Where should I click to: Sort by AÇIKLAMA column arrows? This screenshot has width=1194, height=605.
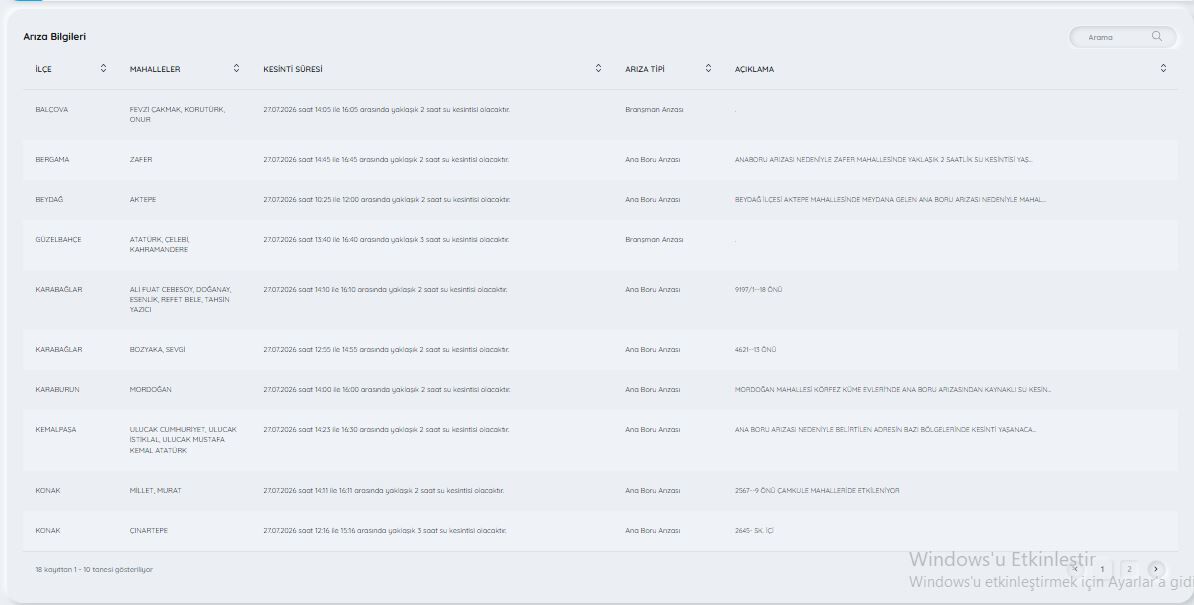coord(1164,68)
